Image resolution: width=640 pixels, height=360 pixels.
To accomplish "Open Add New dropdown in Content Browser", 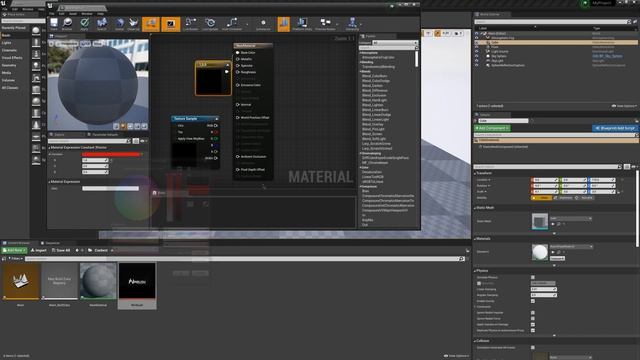I will pos(14,250).
